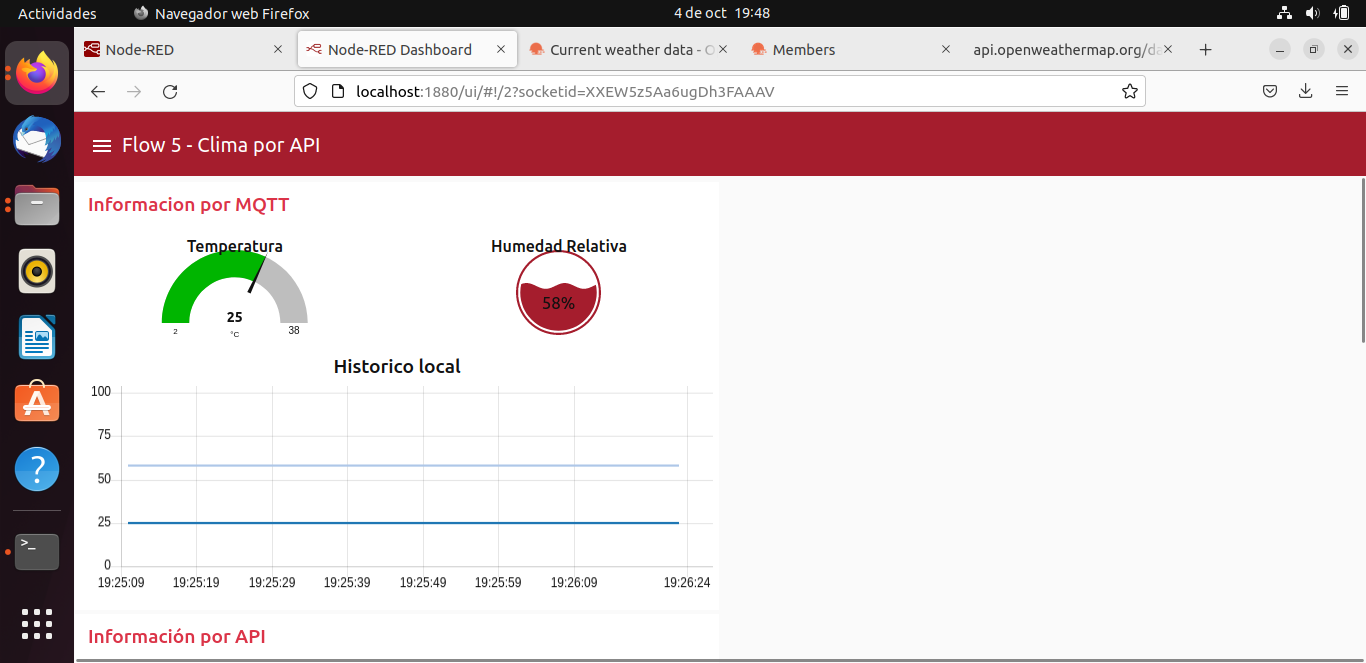Reload the Node-RED dashboard page
This screenshot has width=1366, height=663.
(170, 91)
